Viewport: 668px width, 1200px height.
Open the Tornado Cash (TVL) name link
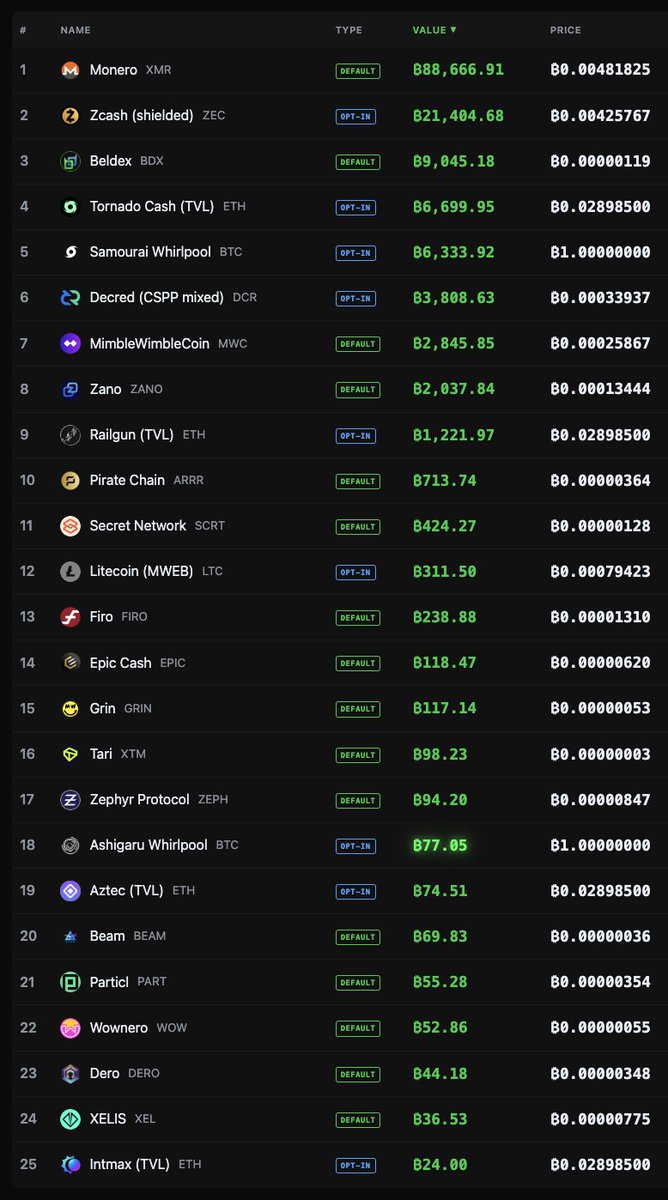pyautogui.click(x=152, y=207)
